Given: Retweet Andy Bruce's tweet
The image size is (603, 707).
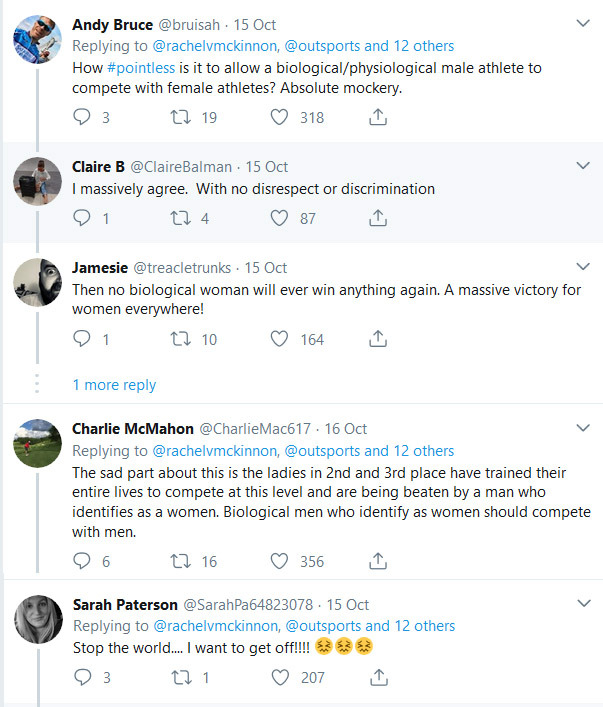Looking at the screenshot, I should point(181,117).
